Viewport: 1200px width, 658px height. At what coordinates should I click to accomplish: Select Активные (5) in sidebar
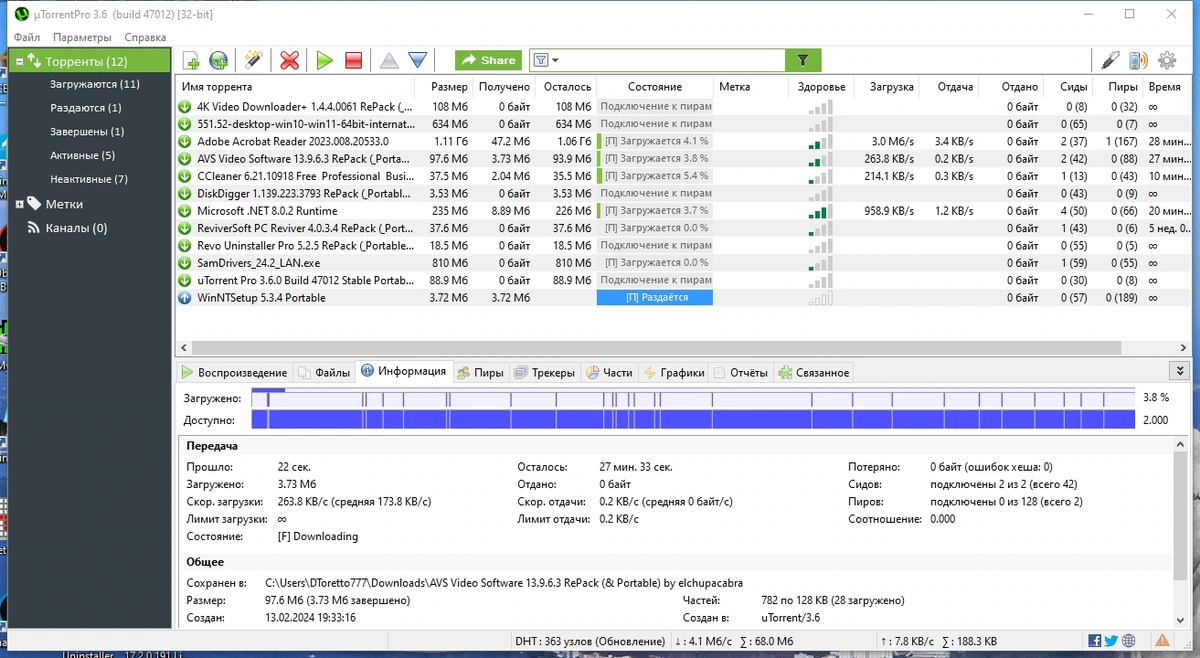point(82,156)
